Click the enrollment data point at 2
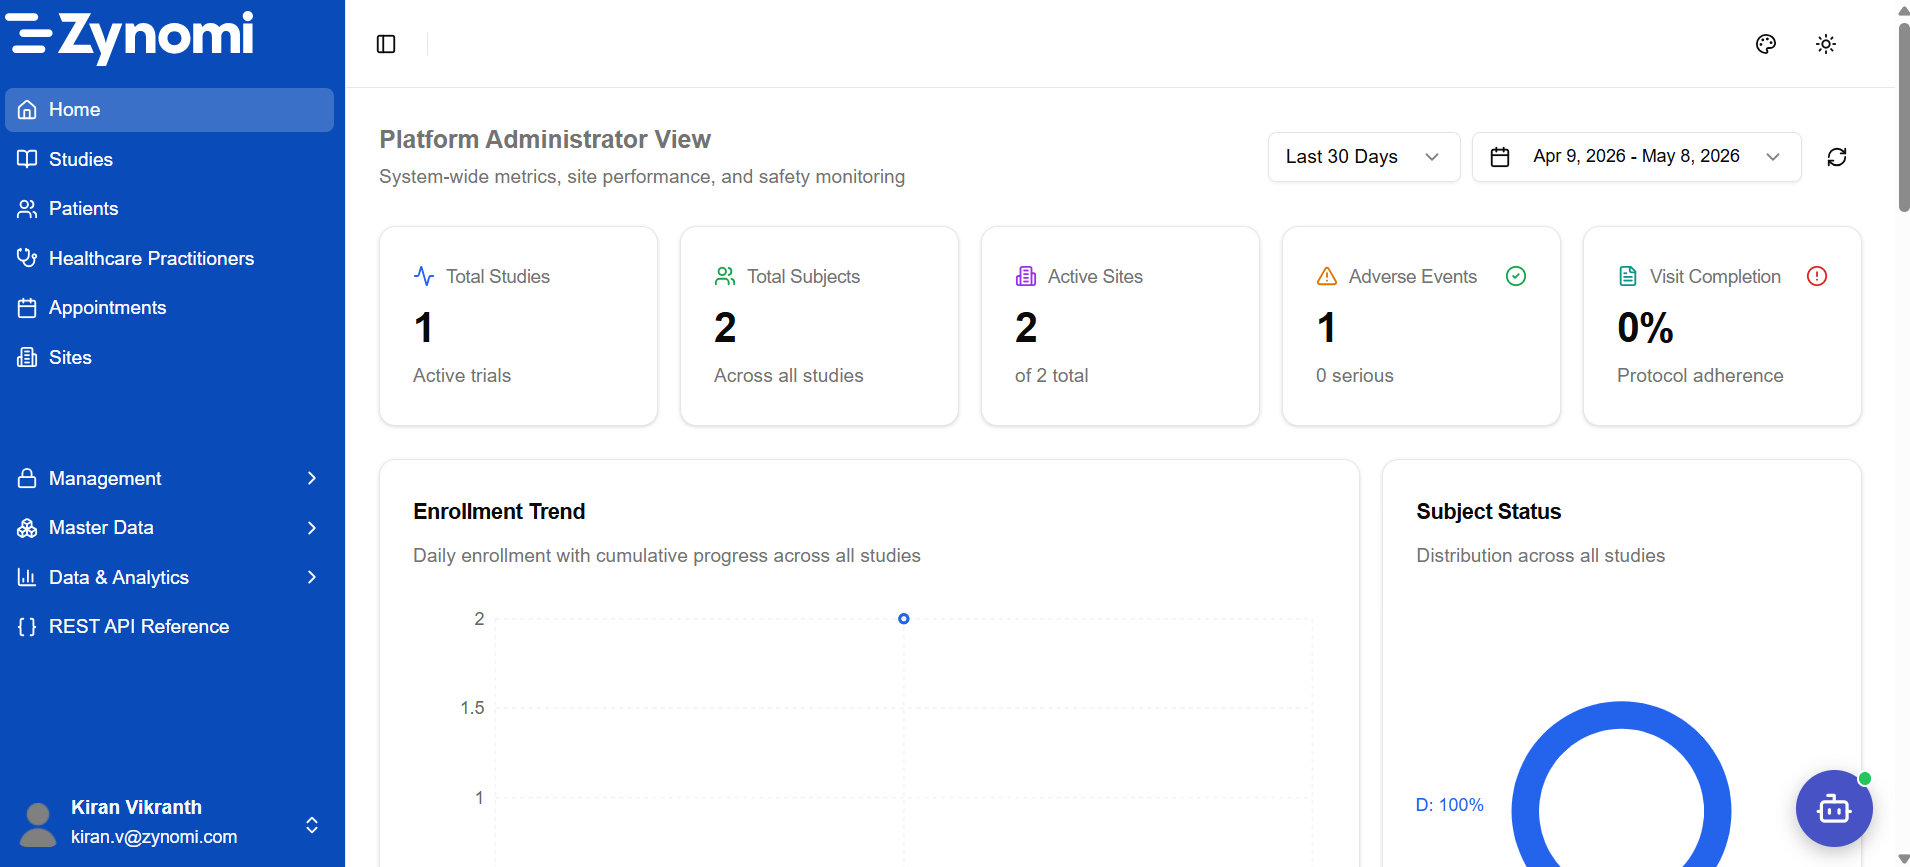Viewport: 1910px width, 867px height. pos(904,619)
